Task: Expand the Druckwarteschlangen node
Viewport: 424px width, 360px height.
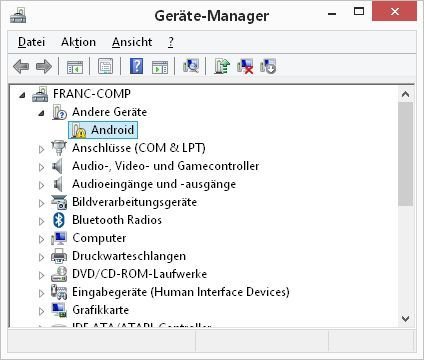Action: click(41, 257)
